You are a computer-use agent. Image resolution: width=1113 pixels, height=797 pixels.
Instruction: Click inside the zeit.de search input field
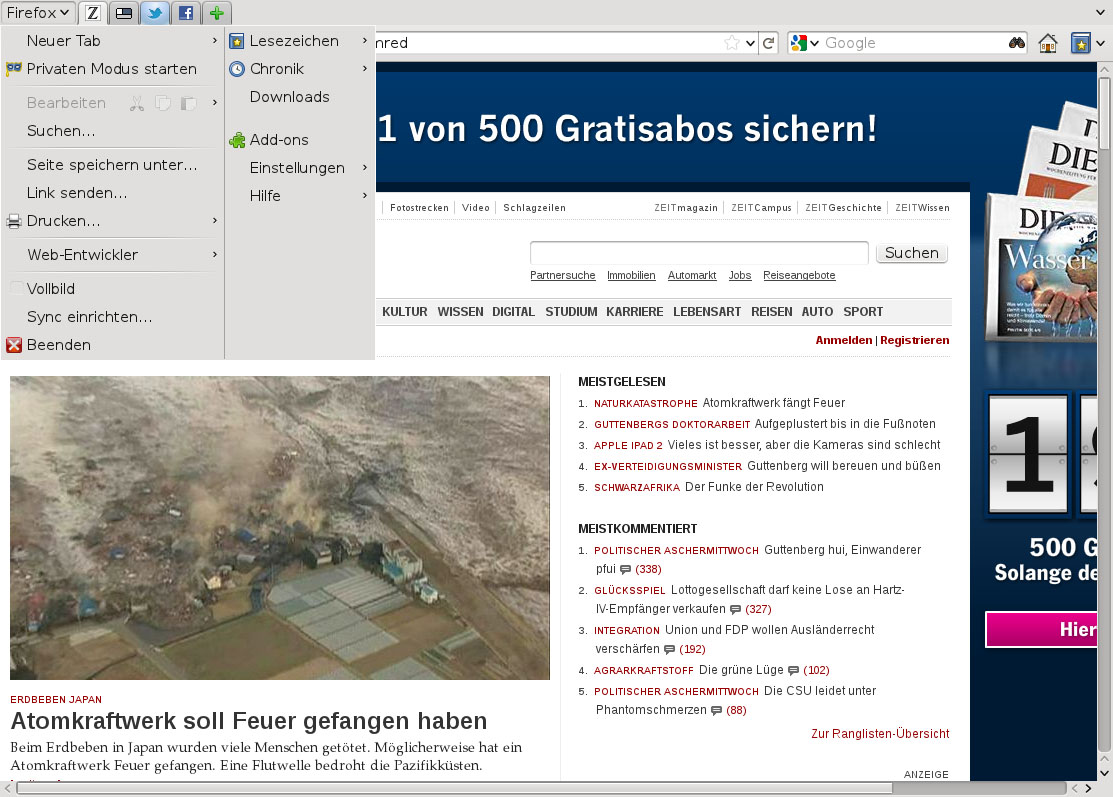pos(699,252)
